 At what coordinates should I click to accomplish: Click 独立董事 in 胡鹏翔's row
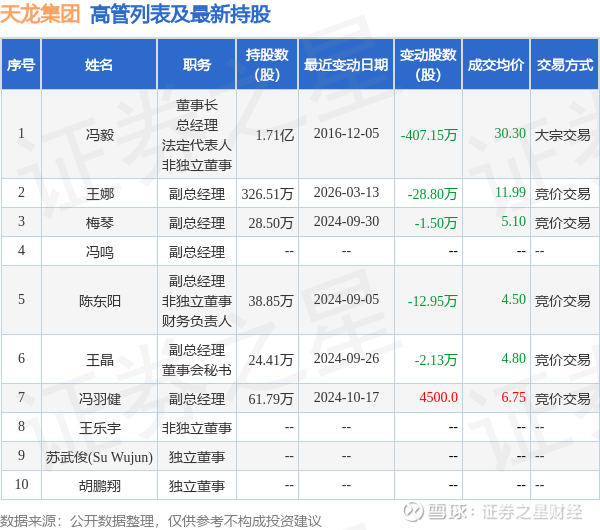click(x=197, y=486)
